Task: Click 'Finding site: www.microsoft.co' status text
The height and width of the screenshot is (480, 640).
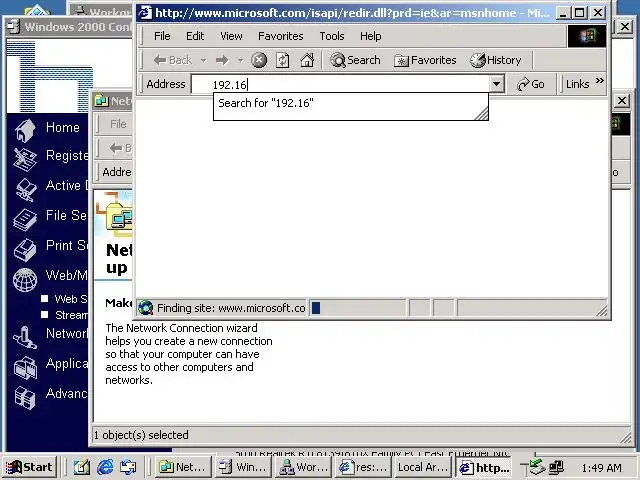Action: point(231,308)
